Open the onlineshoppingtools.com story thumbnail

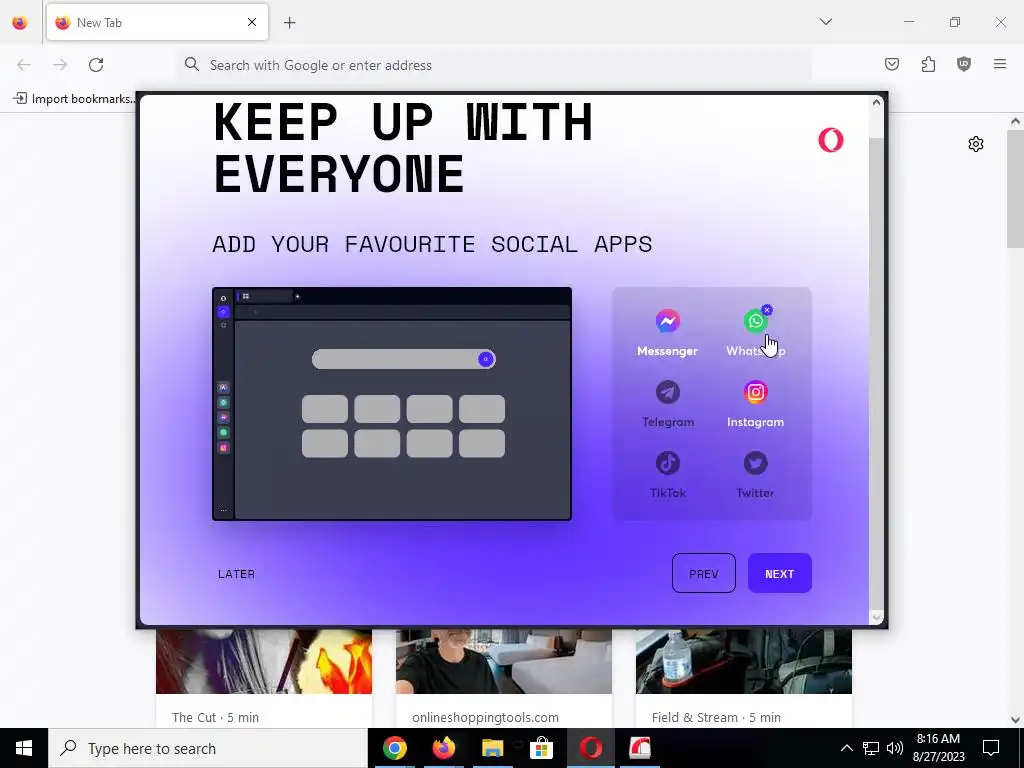pyautogui.click(x=504, y=661)
